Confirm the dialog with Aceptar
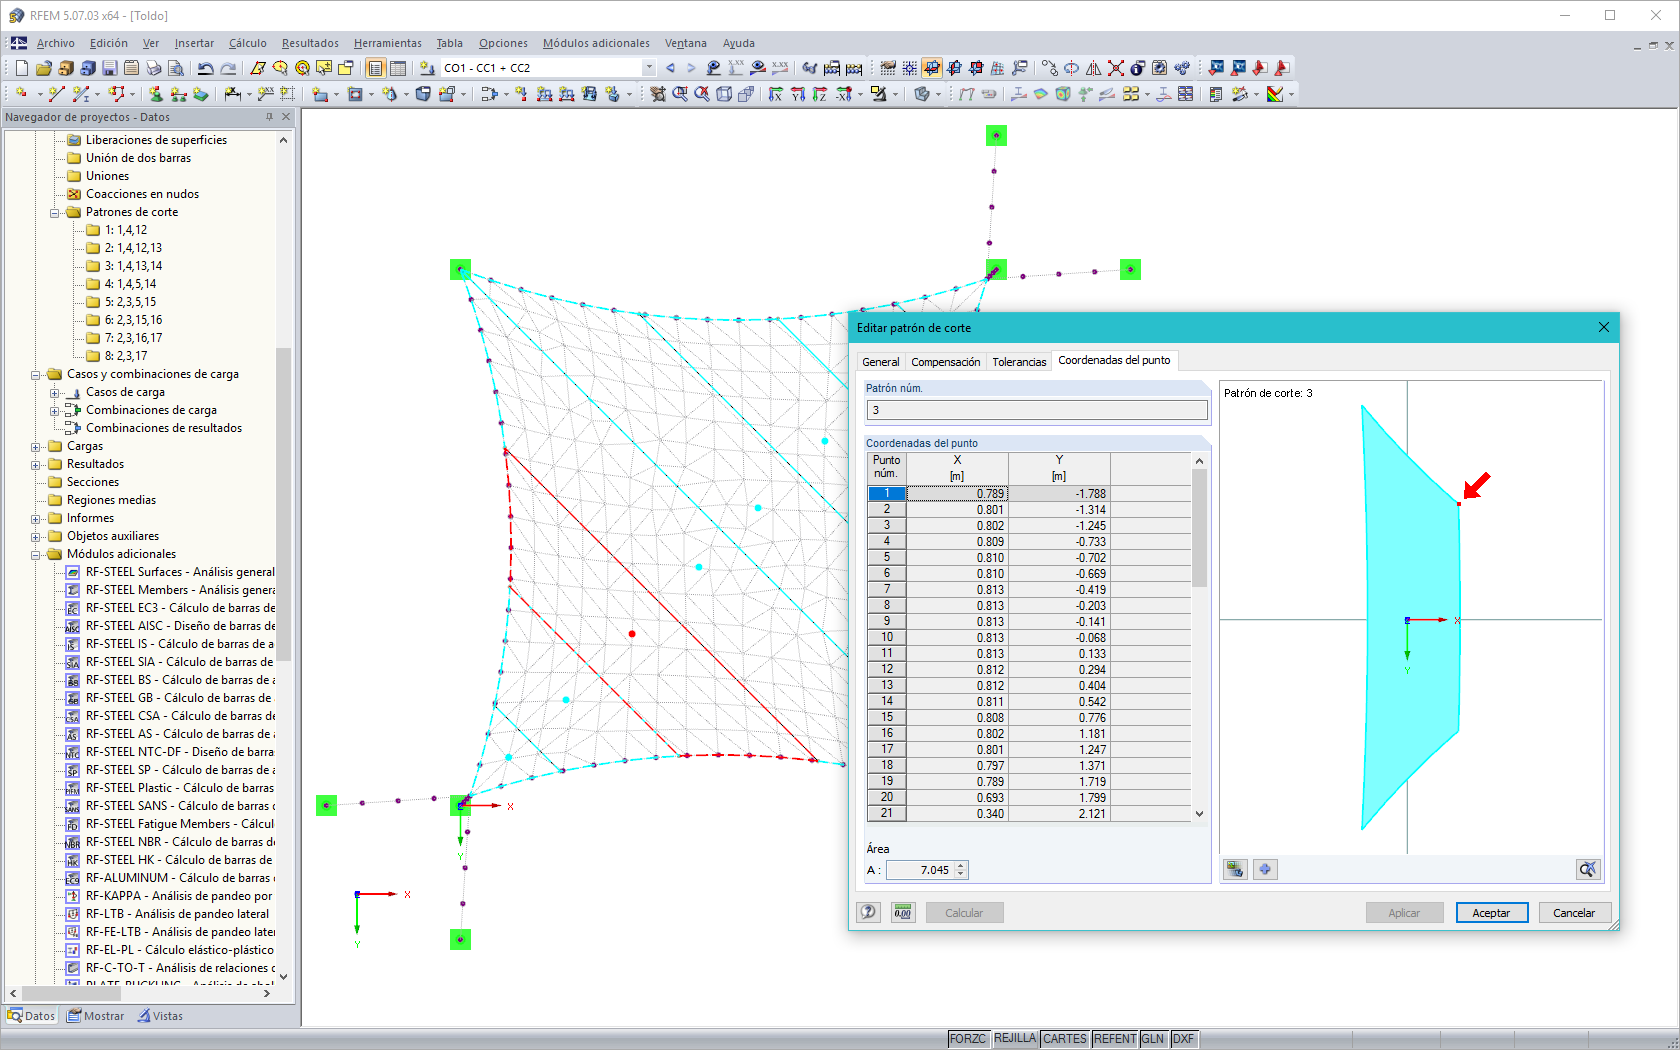 coord(1491,912)
